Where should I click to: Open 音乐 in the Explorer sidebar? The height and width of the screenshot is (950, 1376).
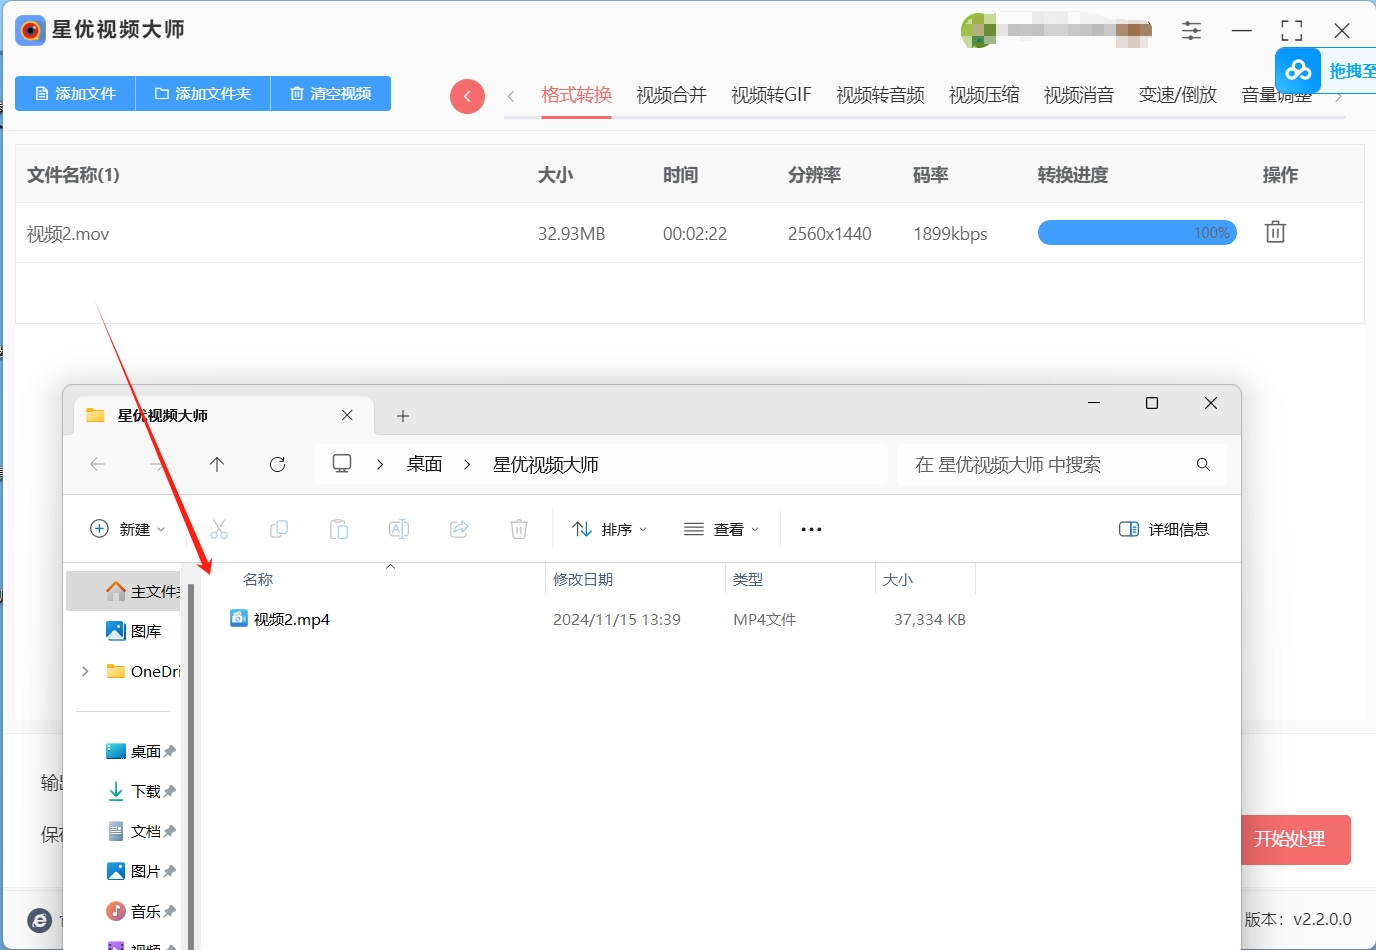point(141,911)
